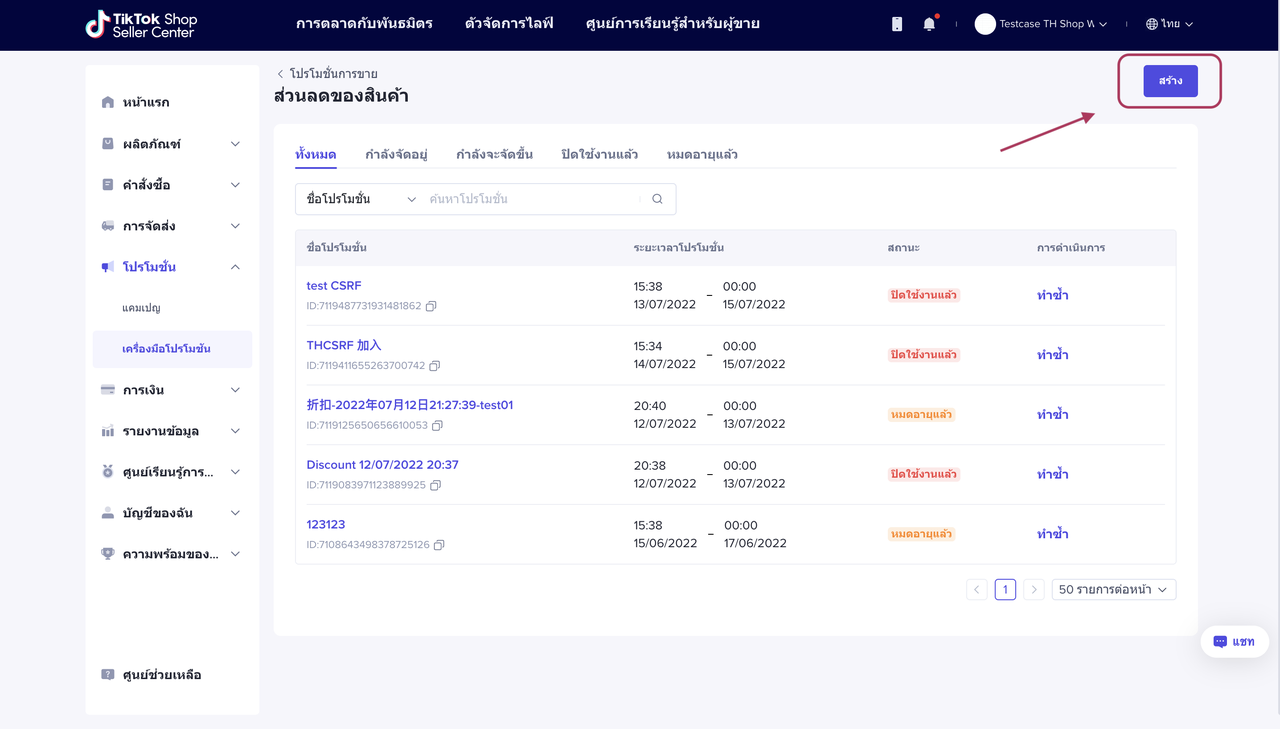Copy the ID of promotion 123123
The width and height of the screenshot is (1280, 729).
439,545
